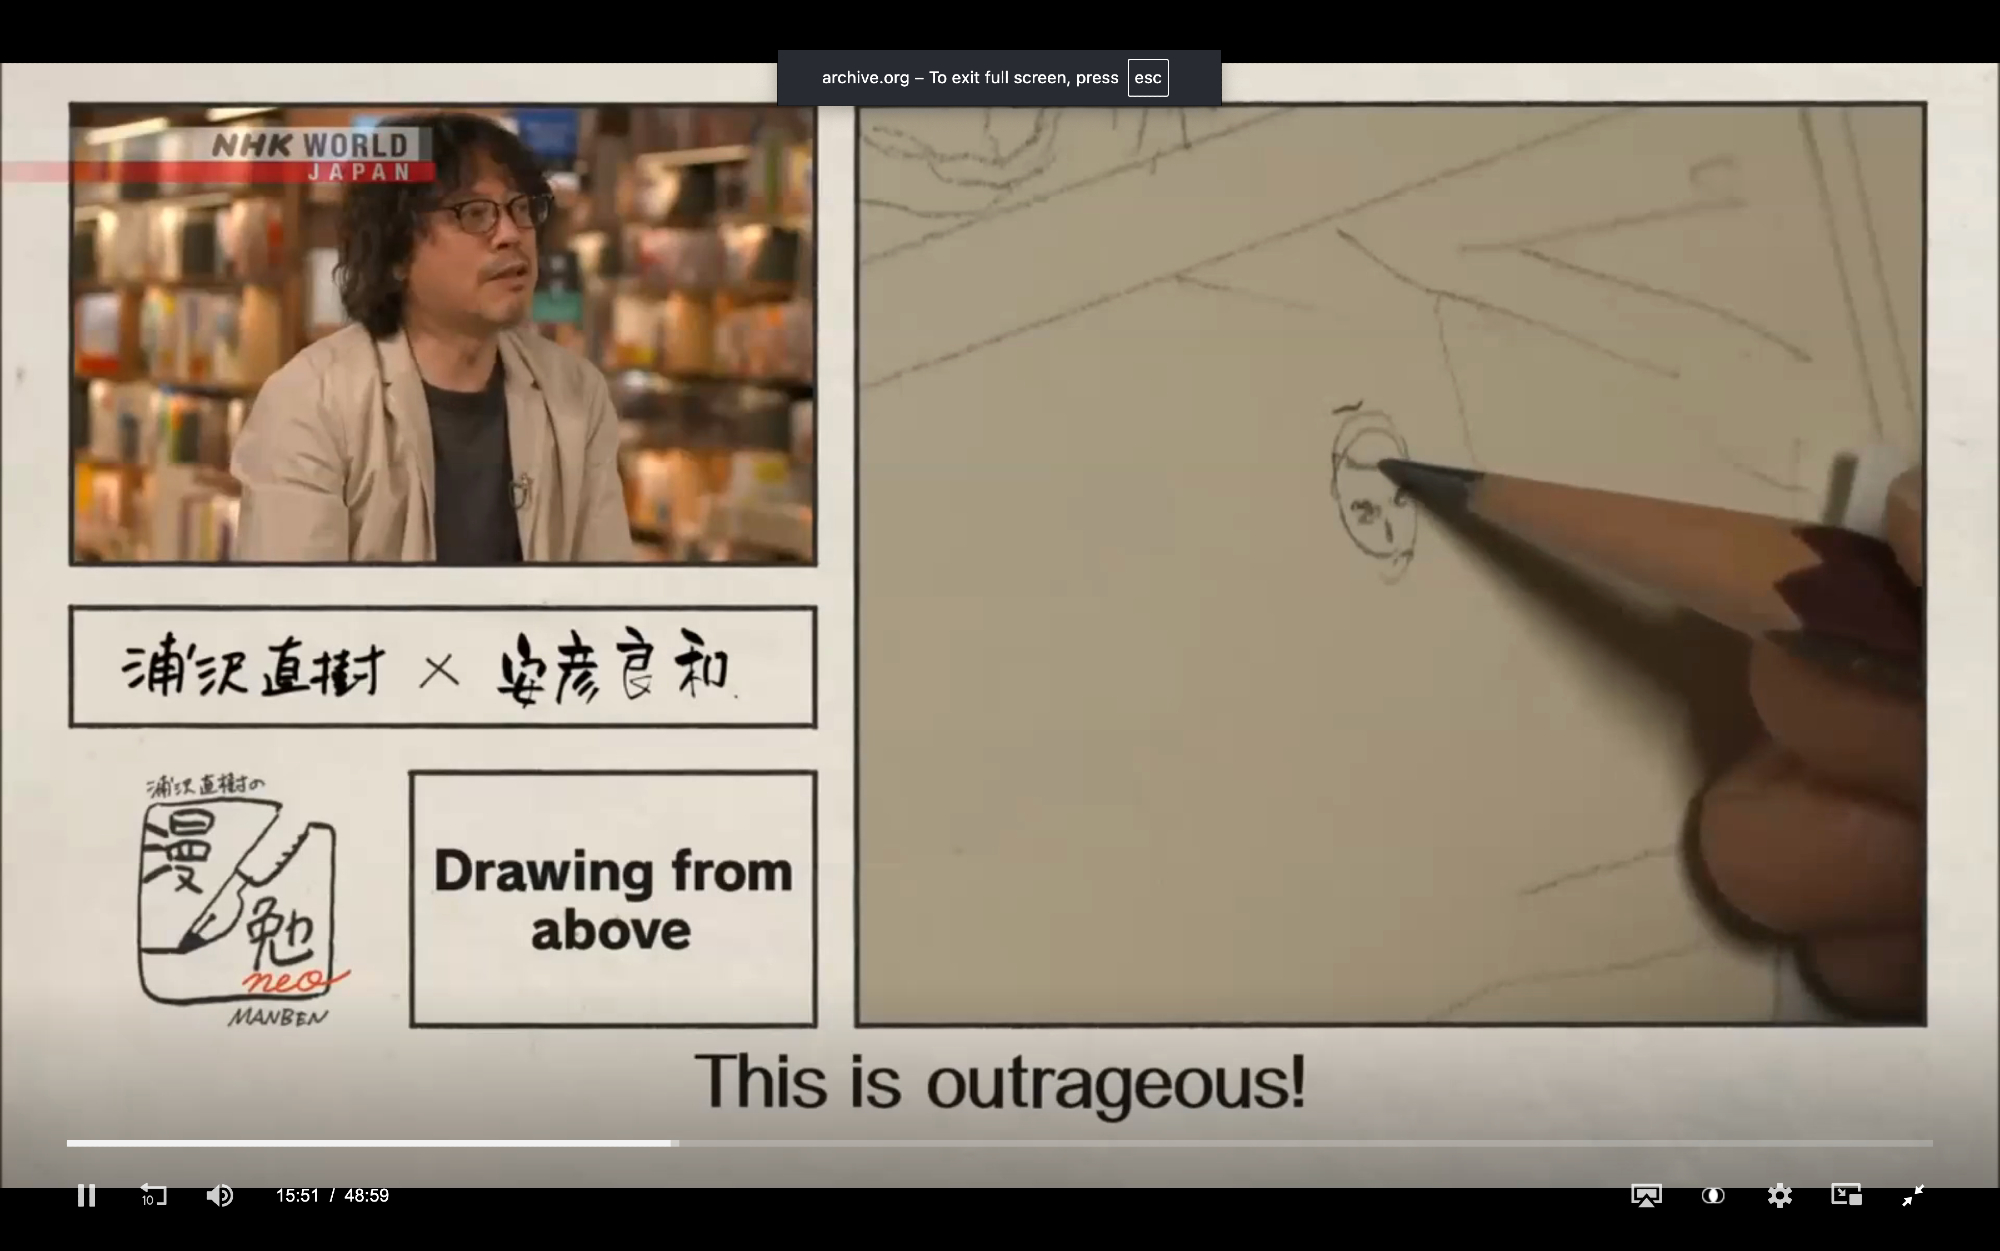The width and height of the screenshot is (2000, 1251).
Task: Pause the video playback
Action: [x=86, y=1195]
